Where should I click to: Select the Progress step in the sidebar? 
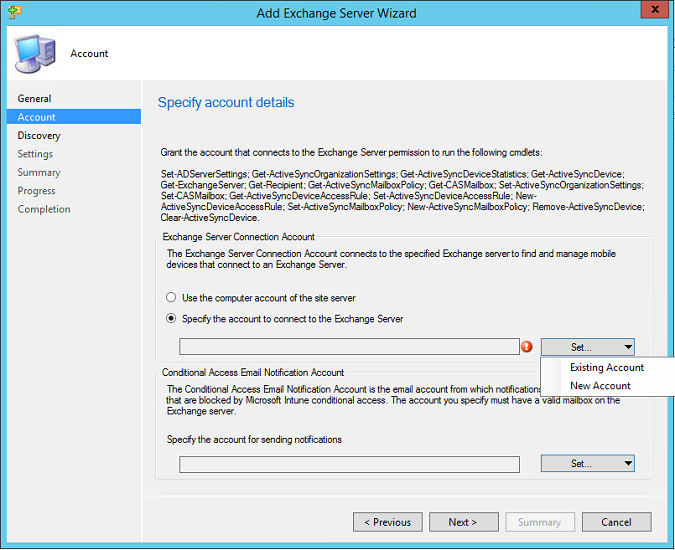[x=36, y=191]
